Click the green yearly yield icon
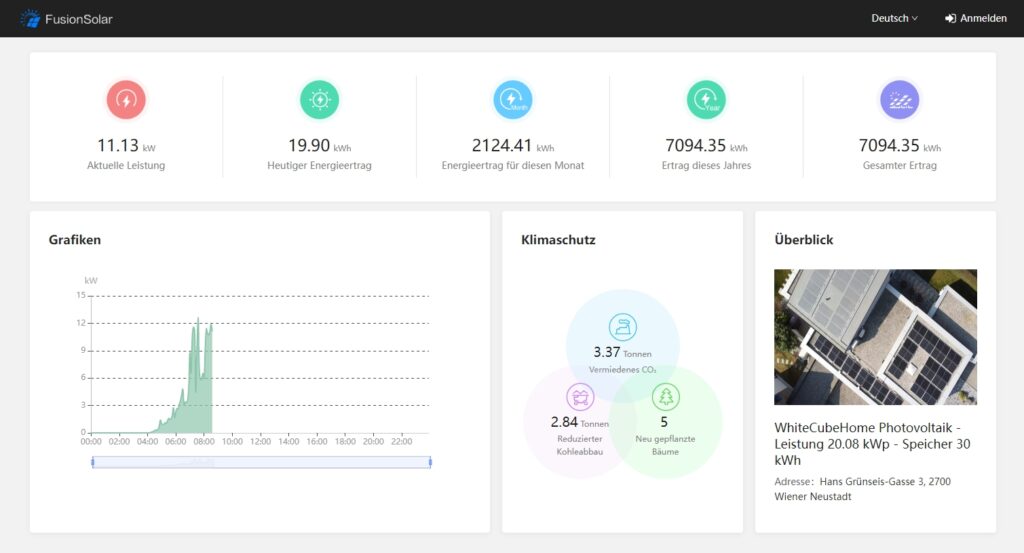This screenshot has height=553, width=1024. click(x=706, y=99)
